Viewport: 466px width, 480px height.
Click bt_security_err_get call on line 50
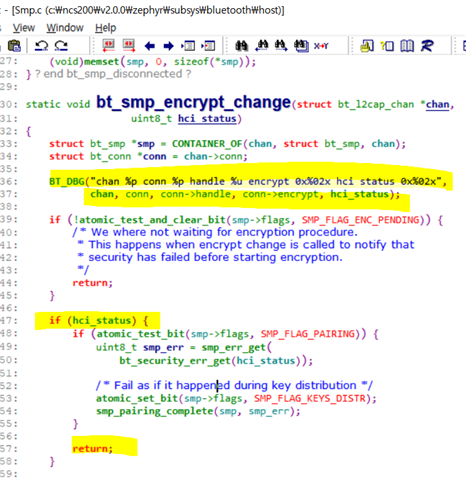[174, 361]
